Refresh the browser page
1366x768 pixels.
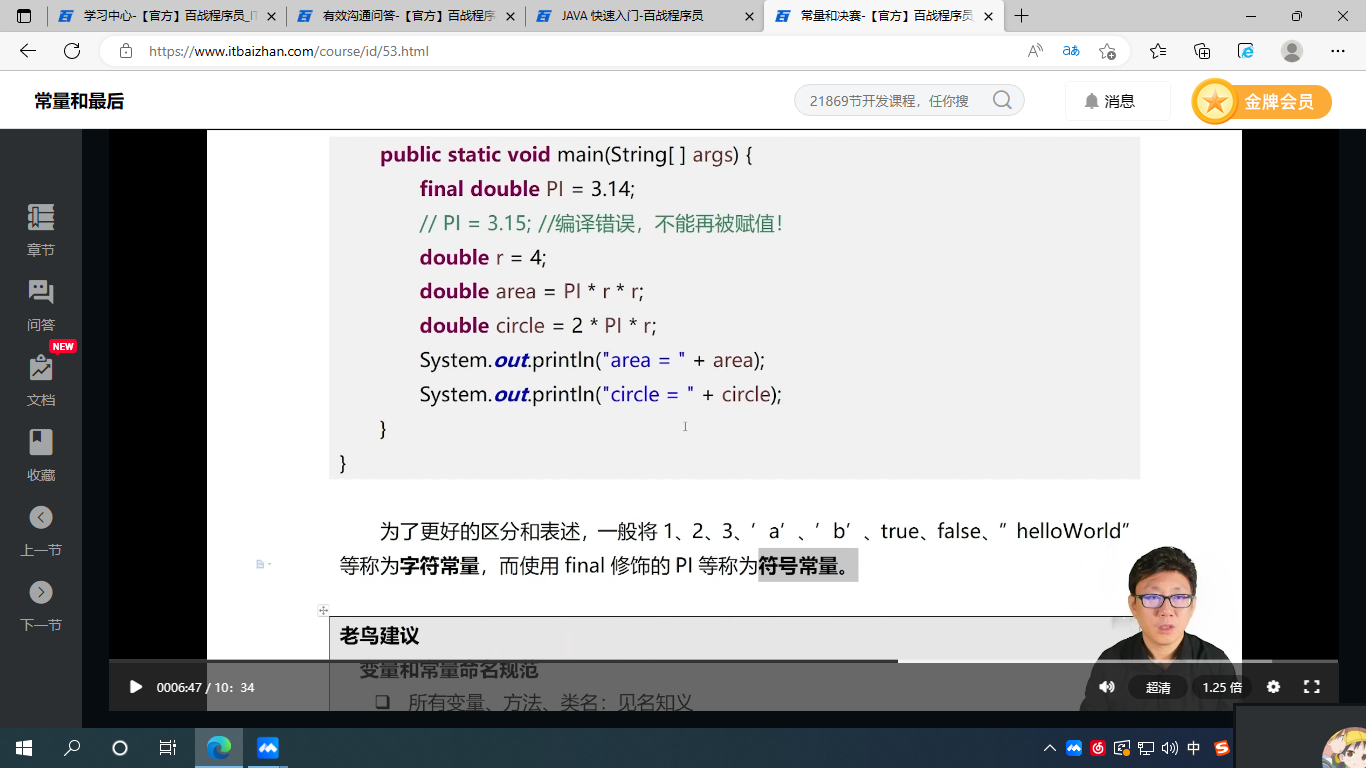pyautogui.click(x=72, y=51)
